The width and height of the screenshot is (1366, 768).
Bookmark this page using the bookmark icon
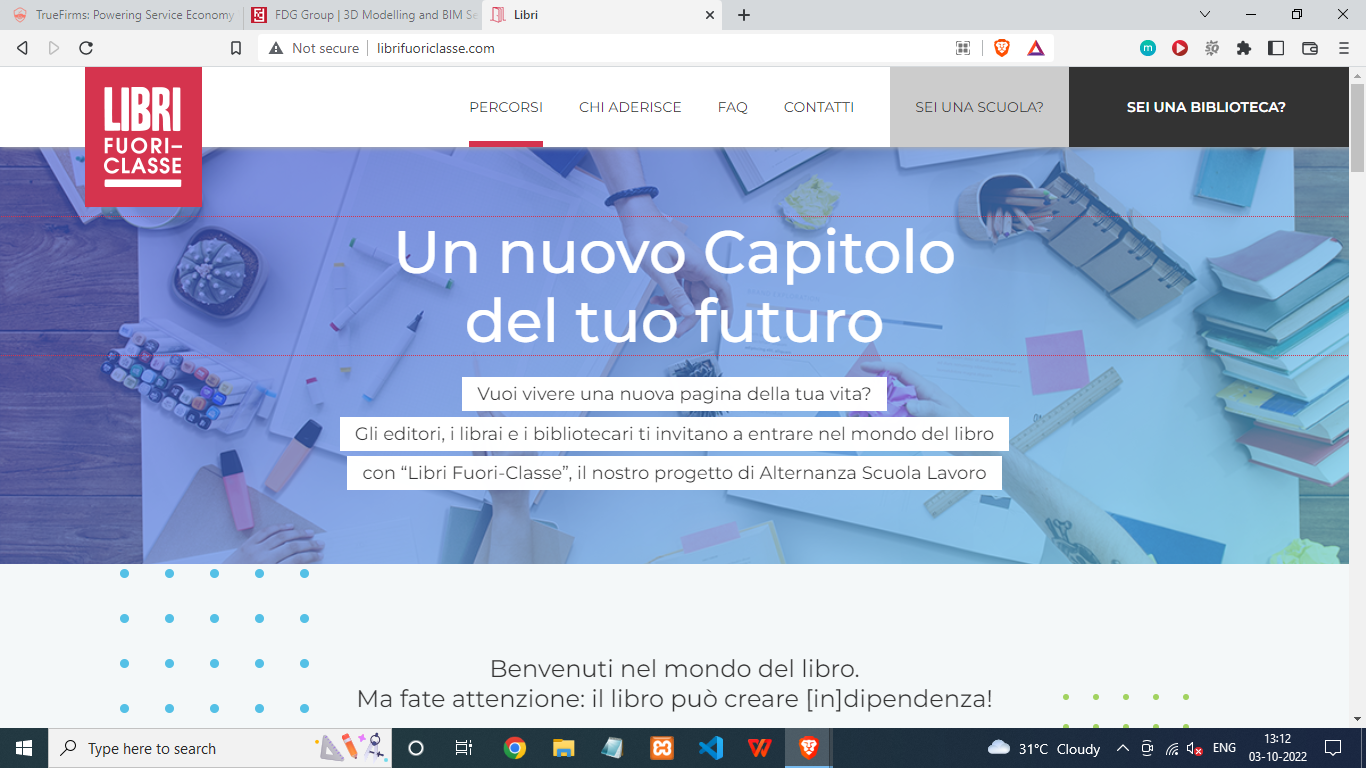point(236,48)
